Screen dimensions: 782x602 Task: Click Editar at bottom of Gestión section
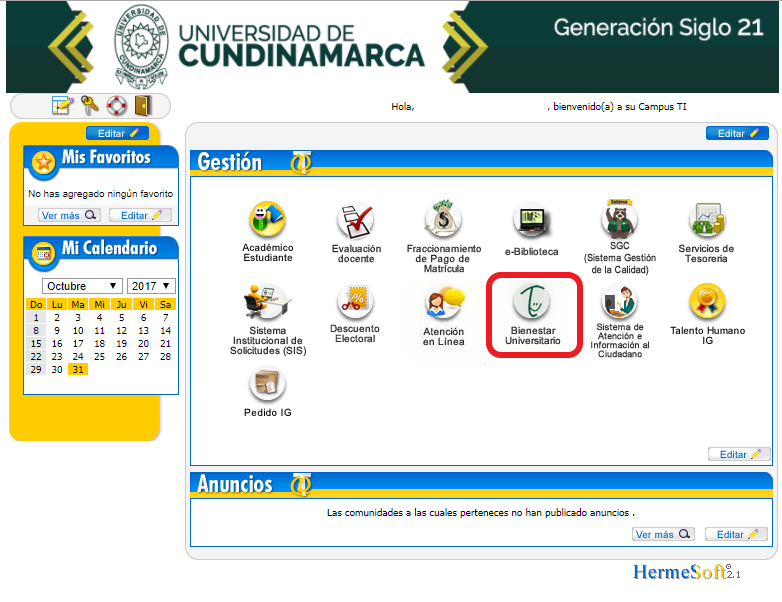pyautogui.click(x=739, y=454)
